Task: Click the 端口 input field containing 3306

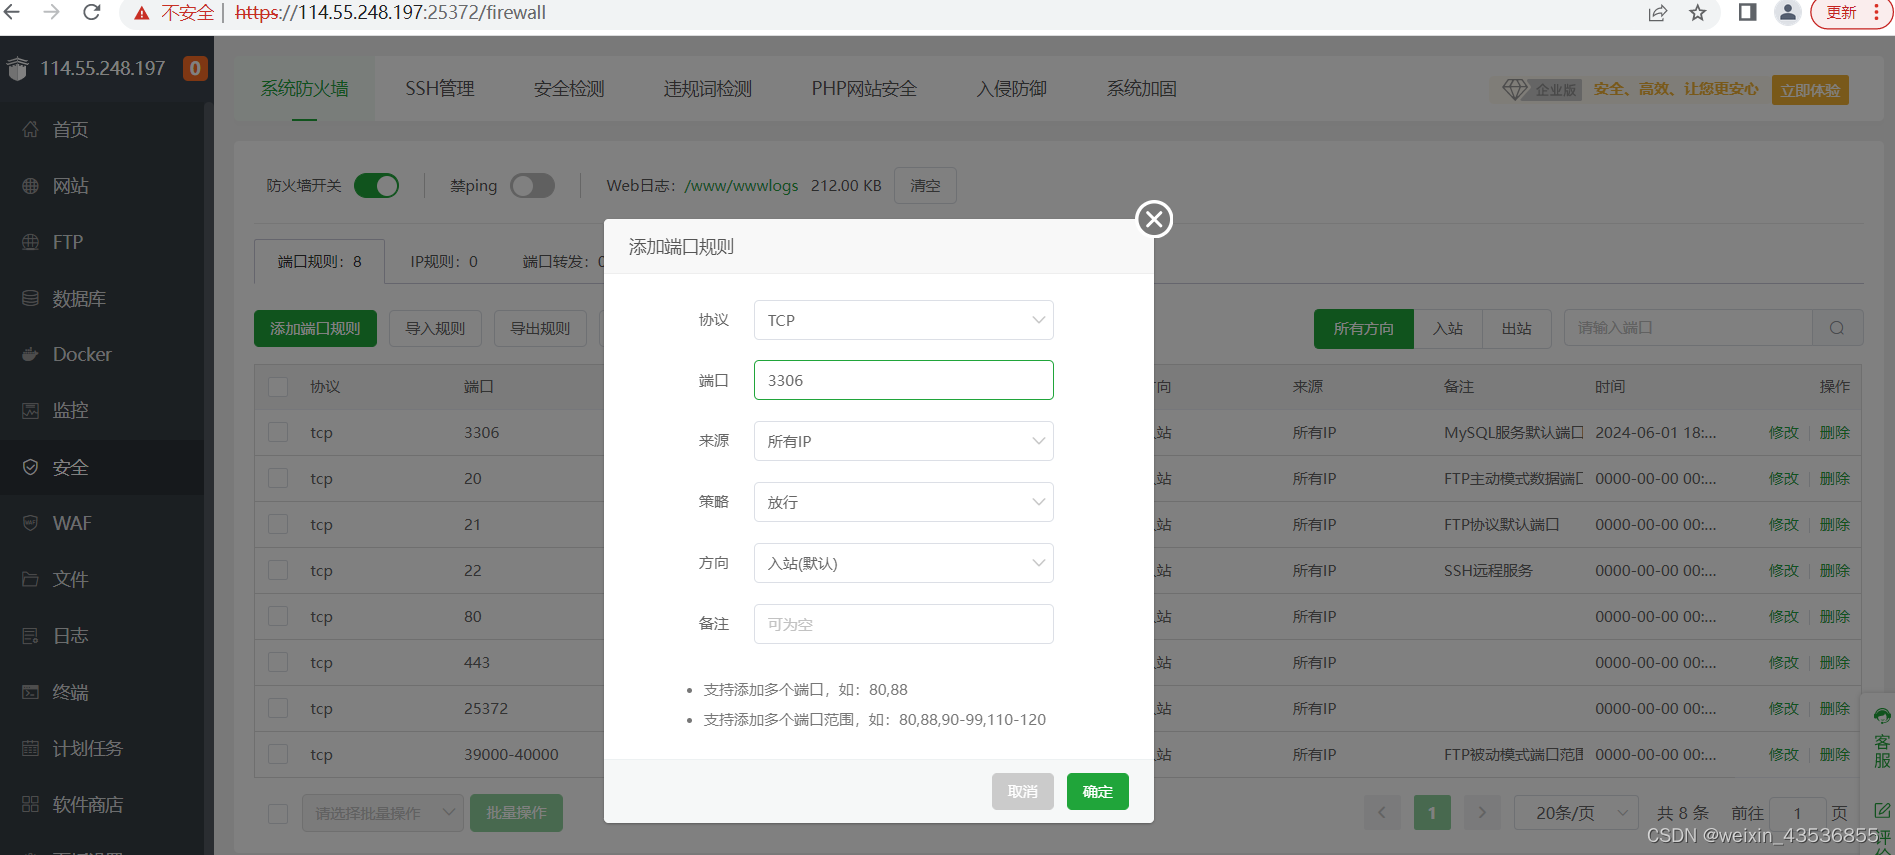Action: point(903,380)
